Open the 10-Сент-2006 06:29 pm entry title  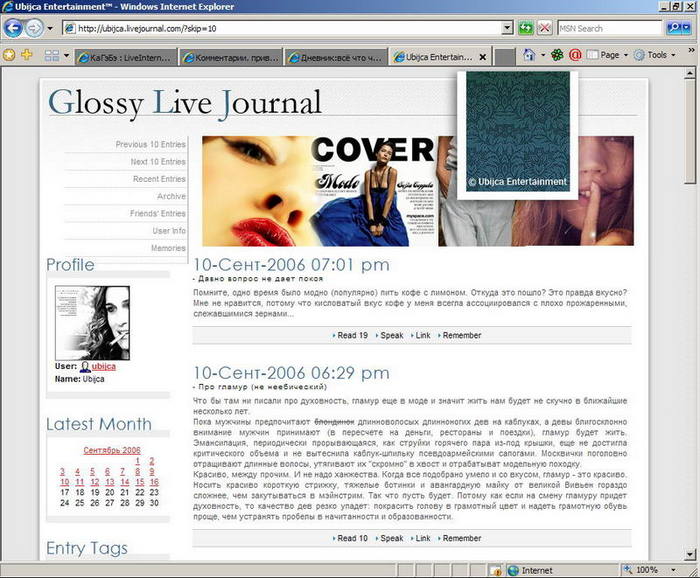tap(291, 373)
